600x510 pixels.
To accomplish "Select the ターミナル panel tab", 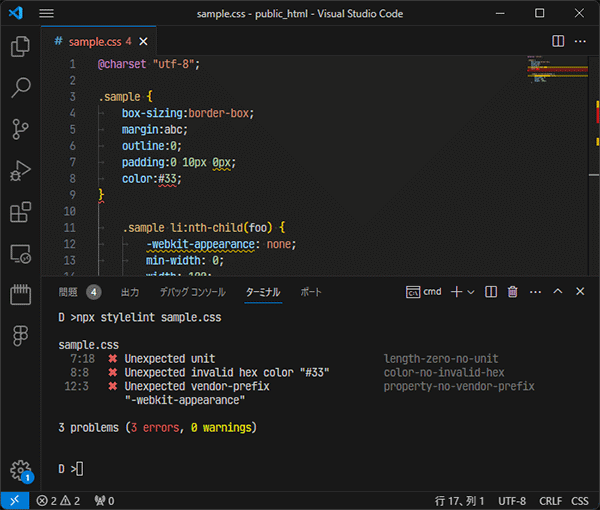I will click(263, 293).
